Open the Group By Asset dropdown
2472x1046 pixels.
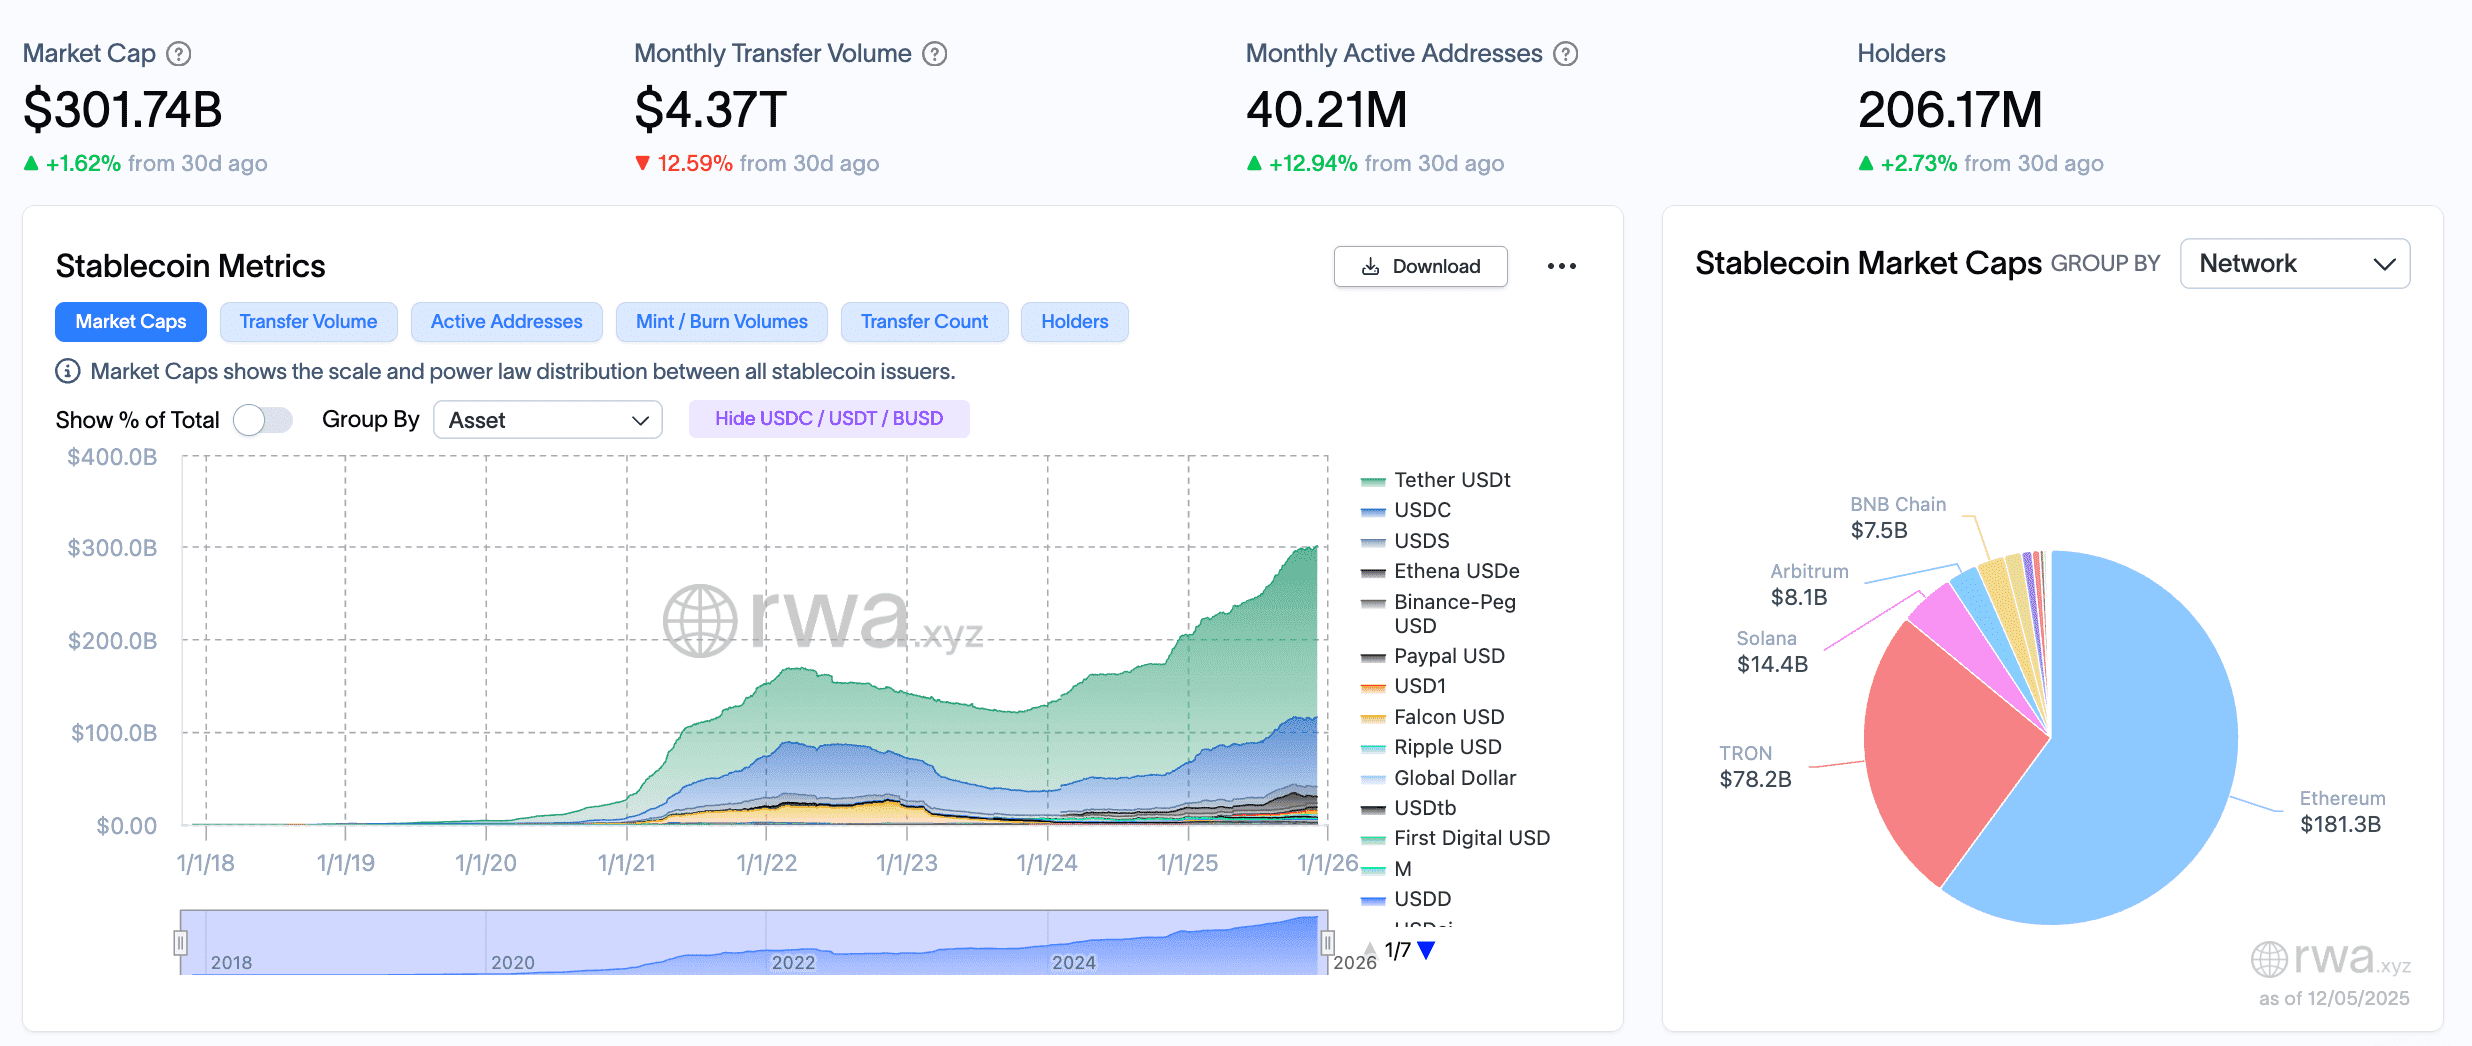click(x=547, y=420)
